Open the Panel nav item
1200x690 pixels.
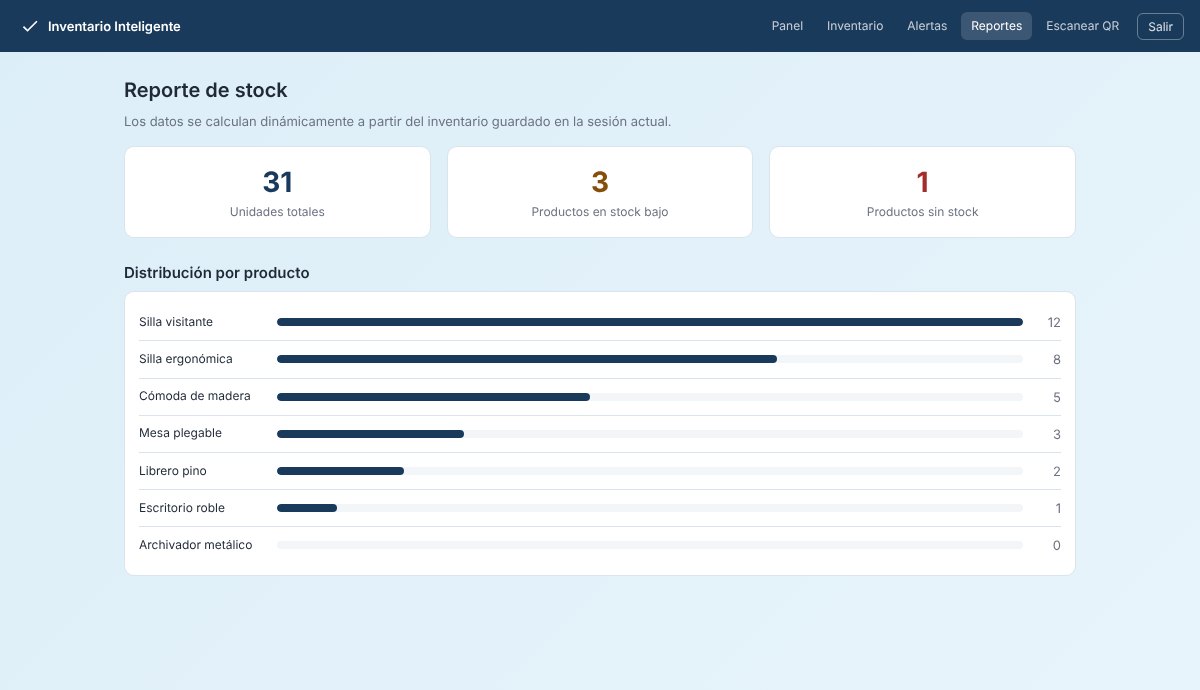click(787, 26)
